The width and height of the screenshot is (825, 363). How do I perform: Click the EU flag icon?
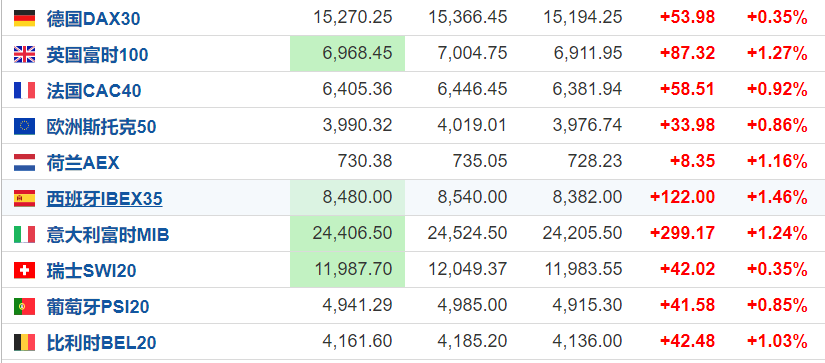click(24, 126)
